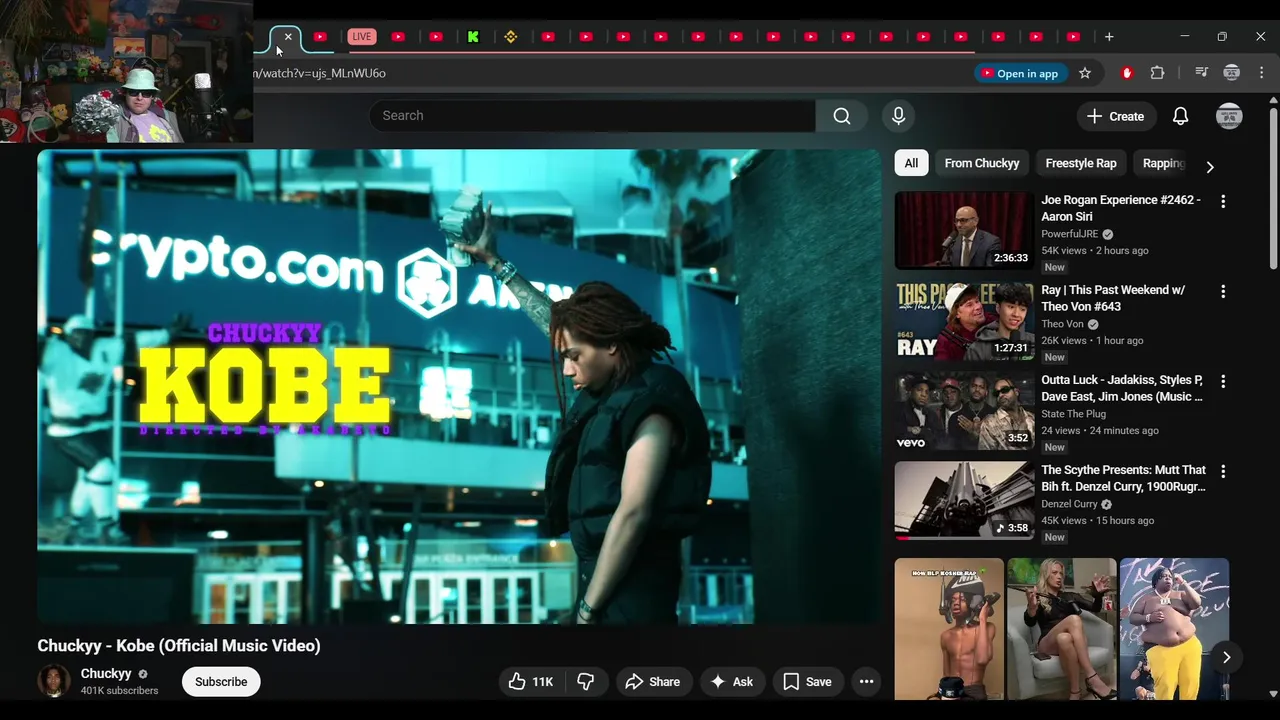This screenshot has width=1280, height=720.
Task: Start voice search with microphone icon
Action: point(898,116)
